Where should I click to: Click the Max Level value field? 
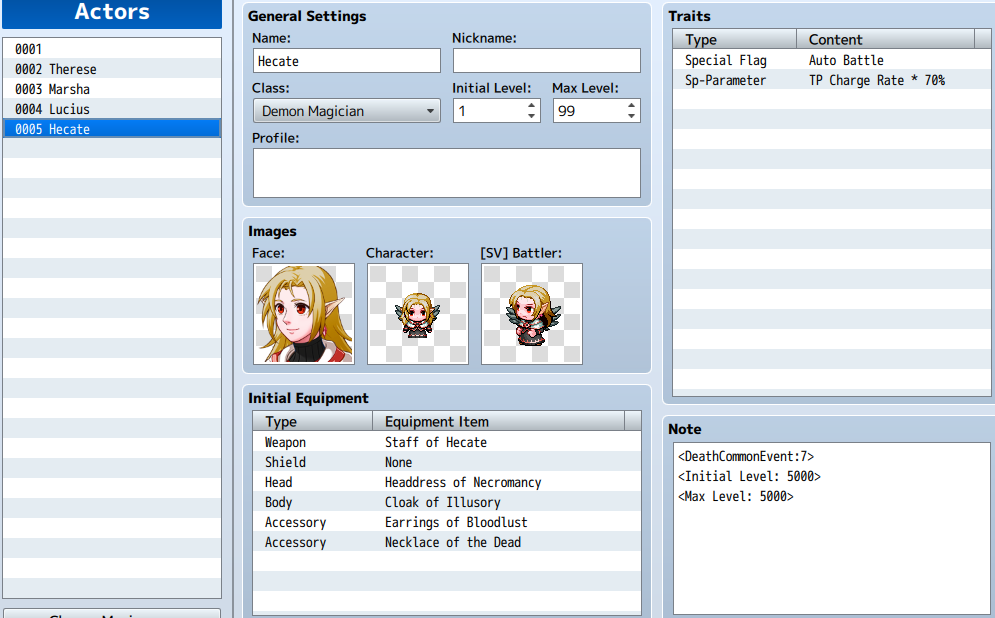pyautogui.click(x=588, y=111)
